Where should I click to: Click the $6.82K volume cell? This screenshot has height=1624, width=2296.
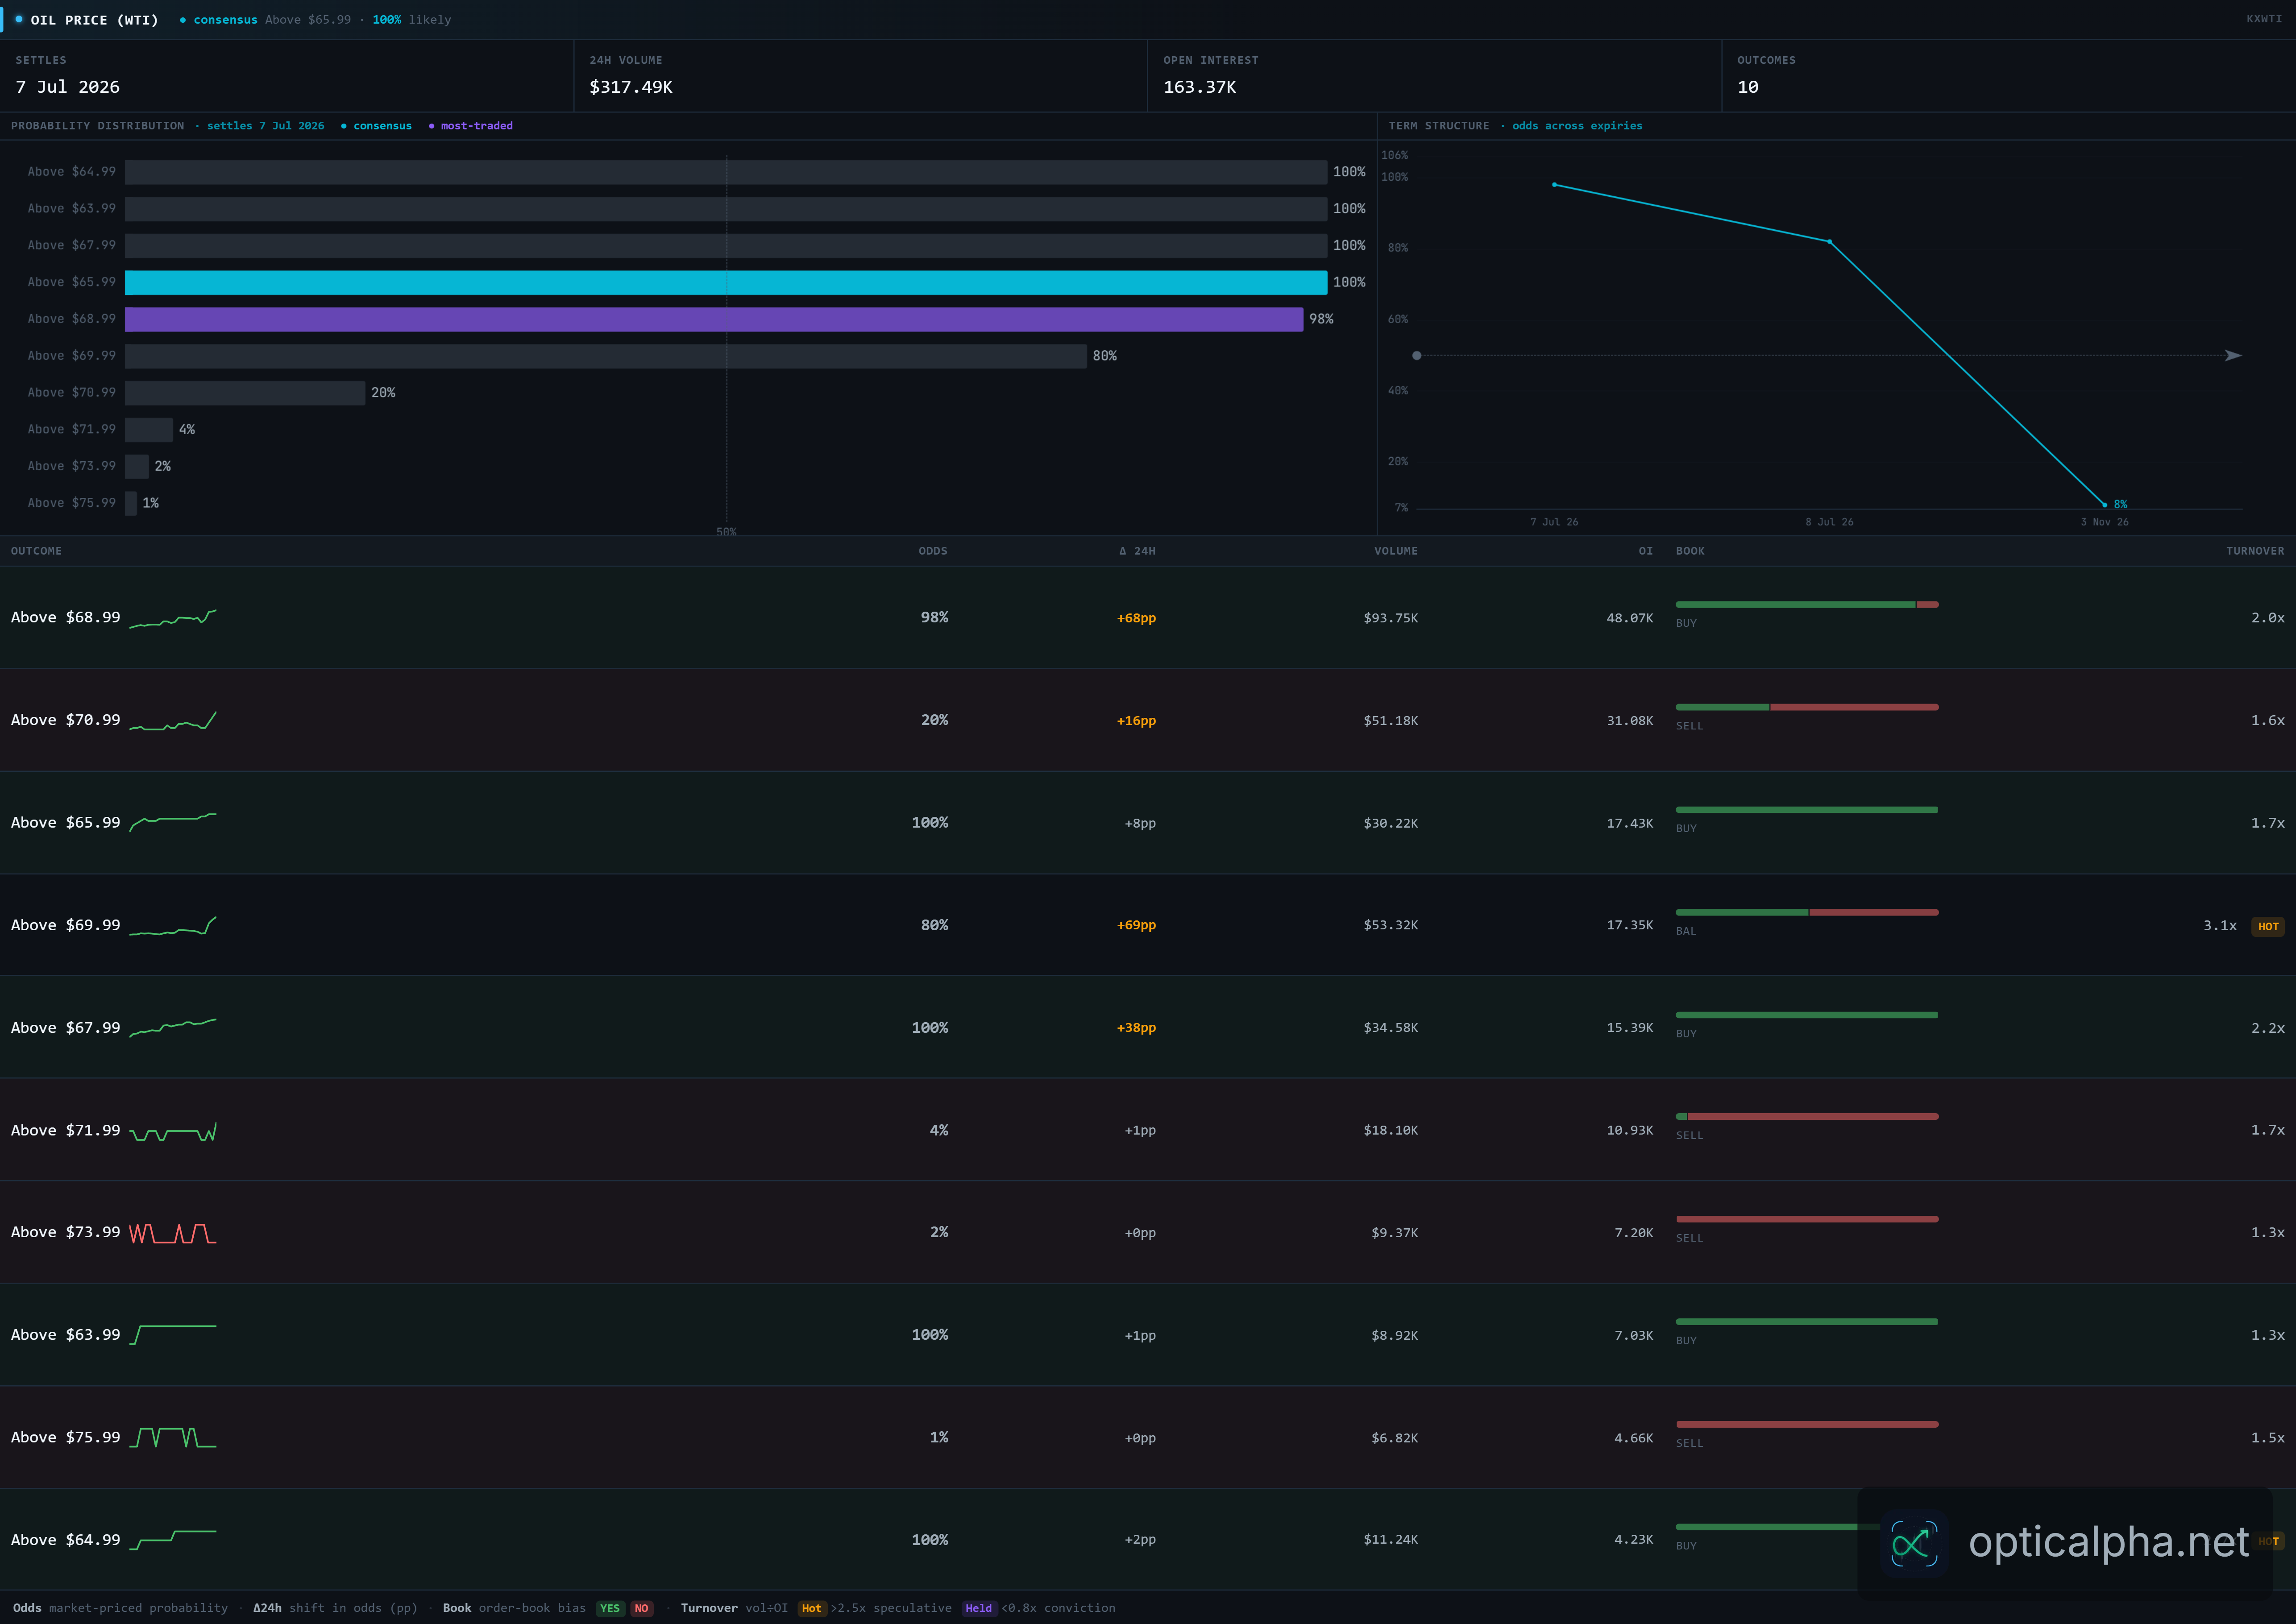coord(1394,1438)
